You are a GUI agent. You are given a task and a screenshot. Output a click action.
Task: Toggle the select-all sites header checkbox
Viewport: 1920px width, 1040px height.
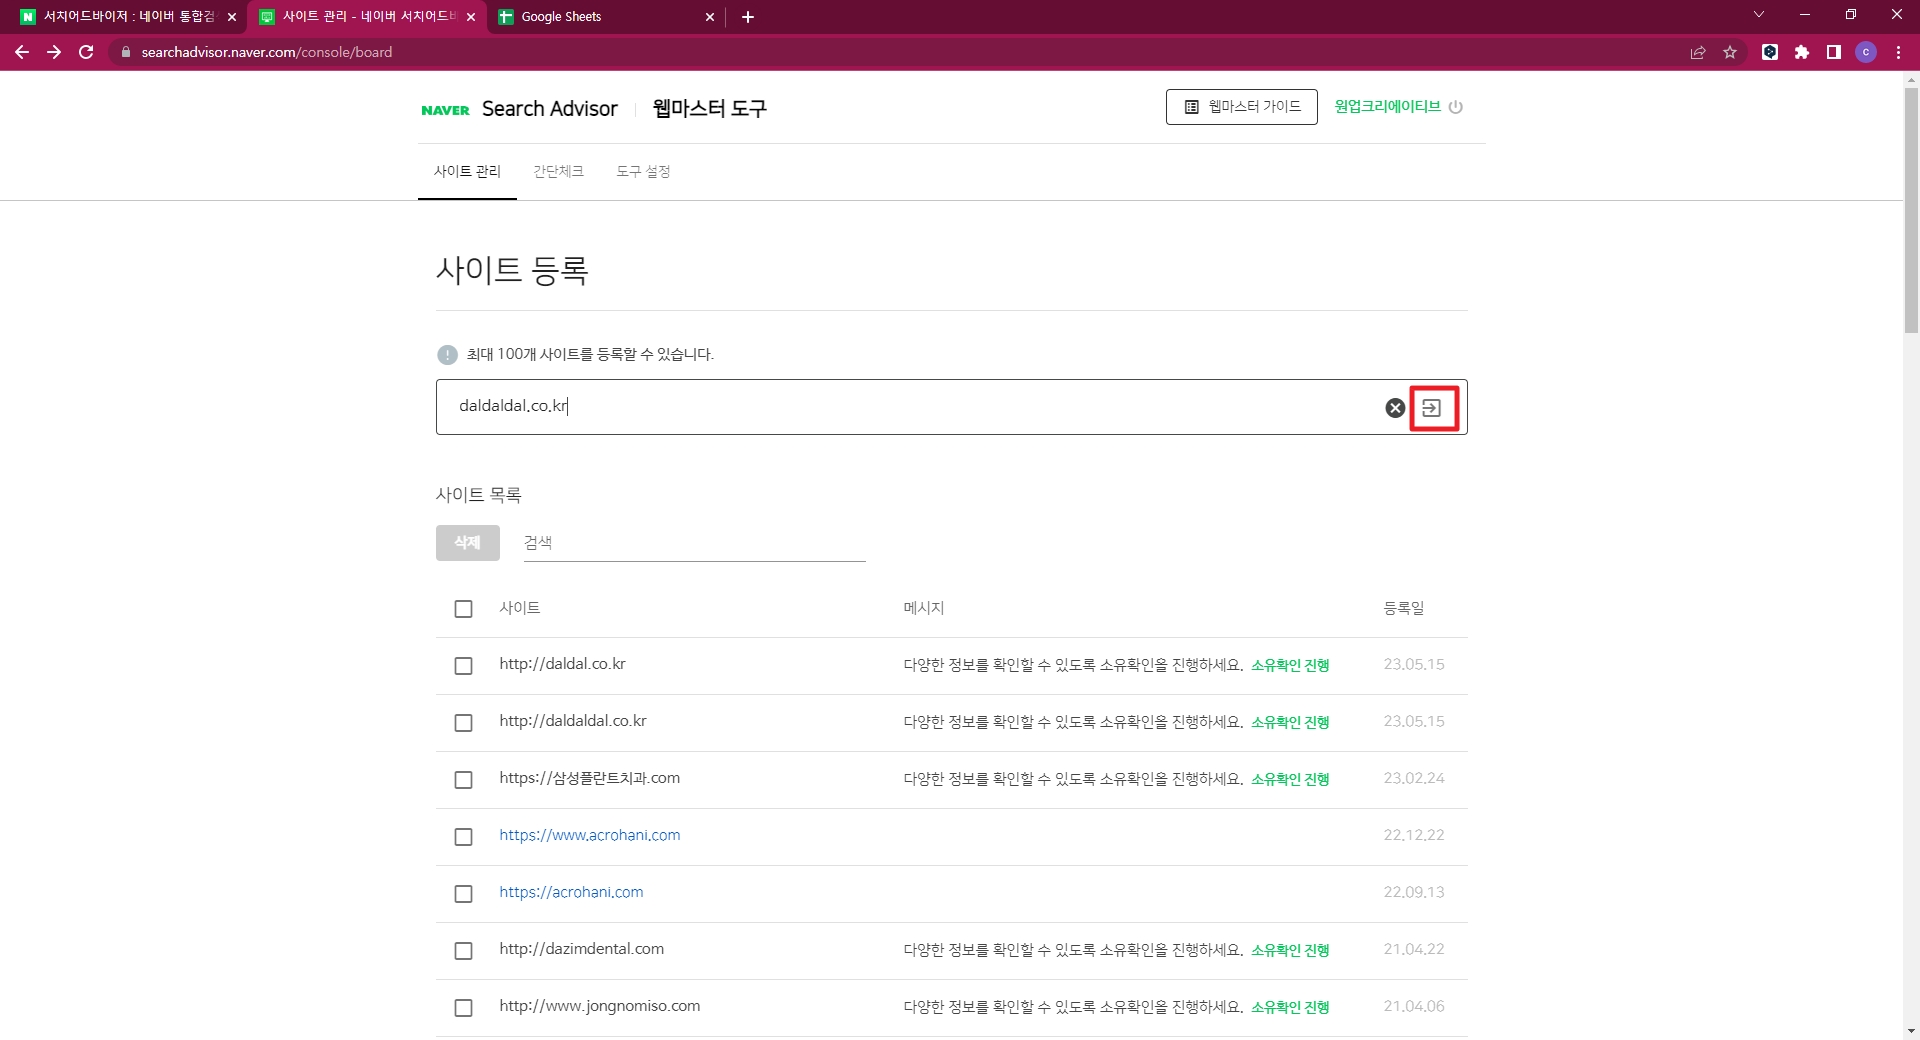[x=463, y=609]
